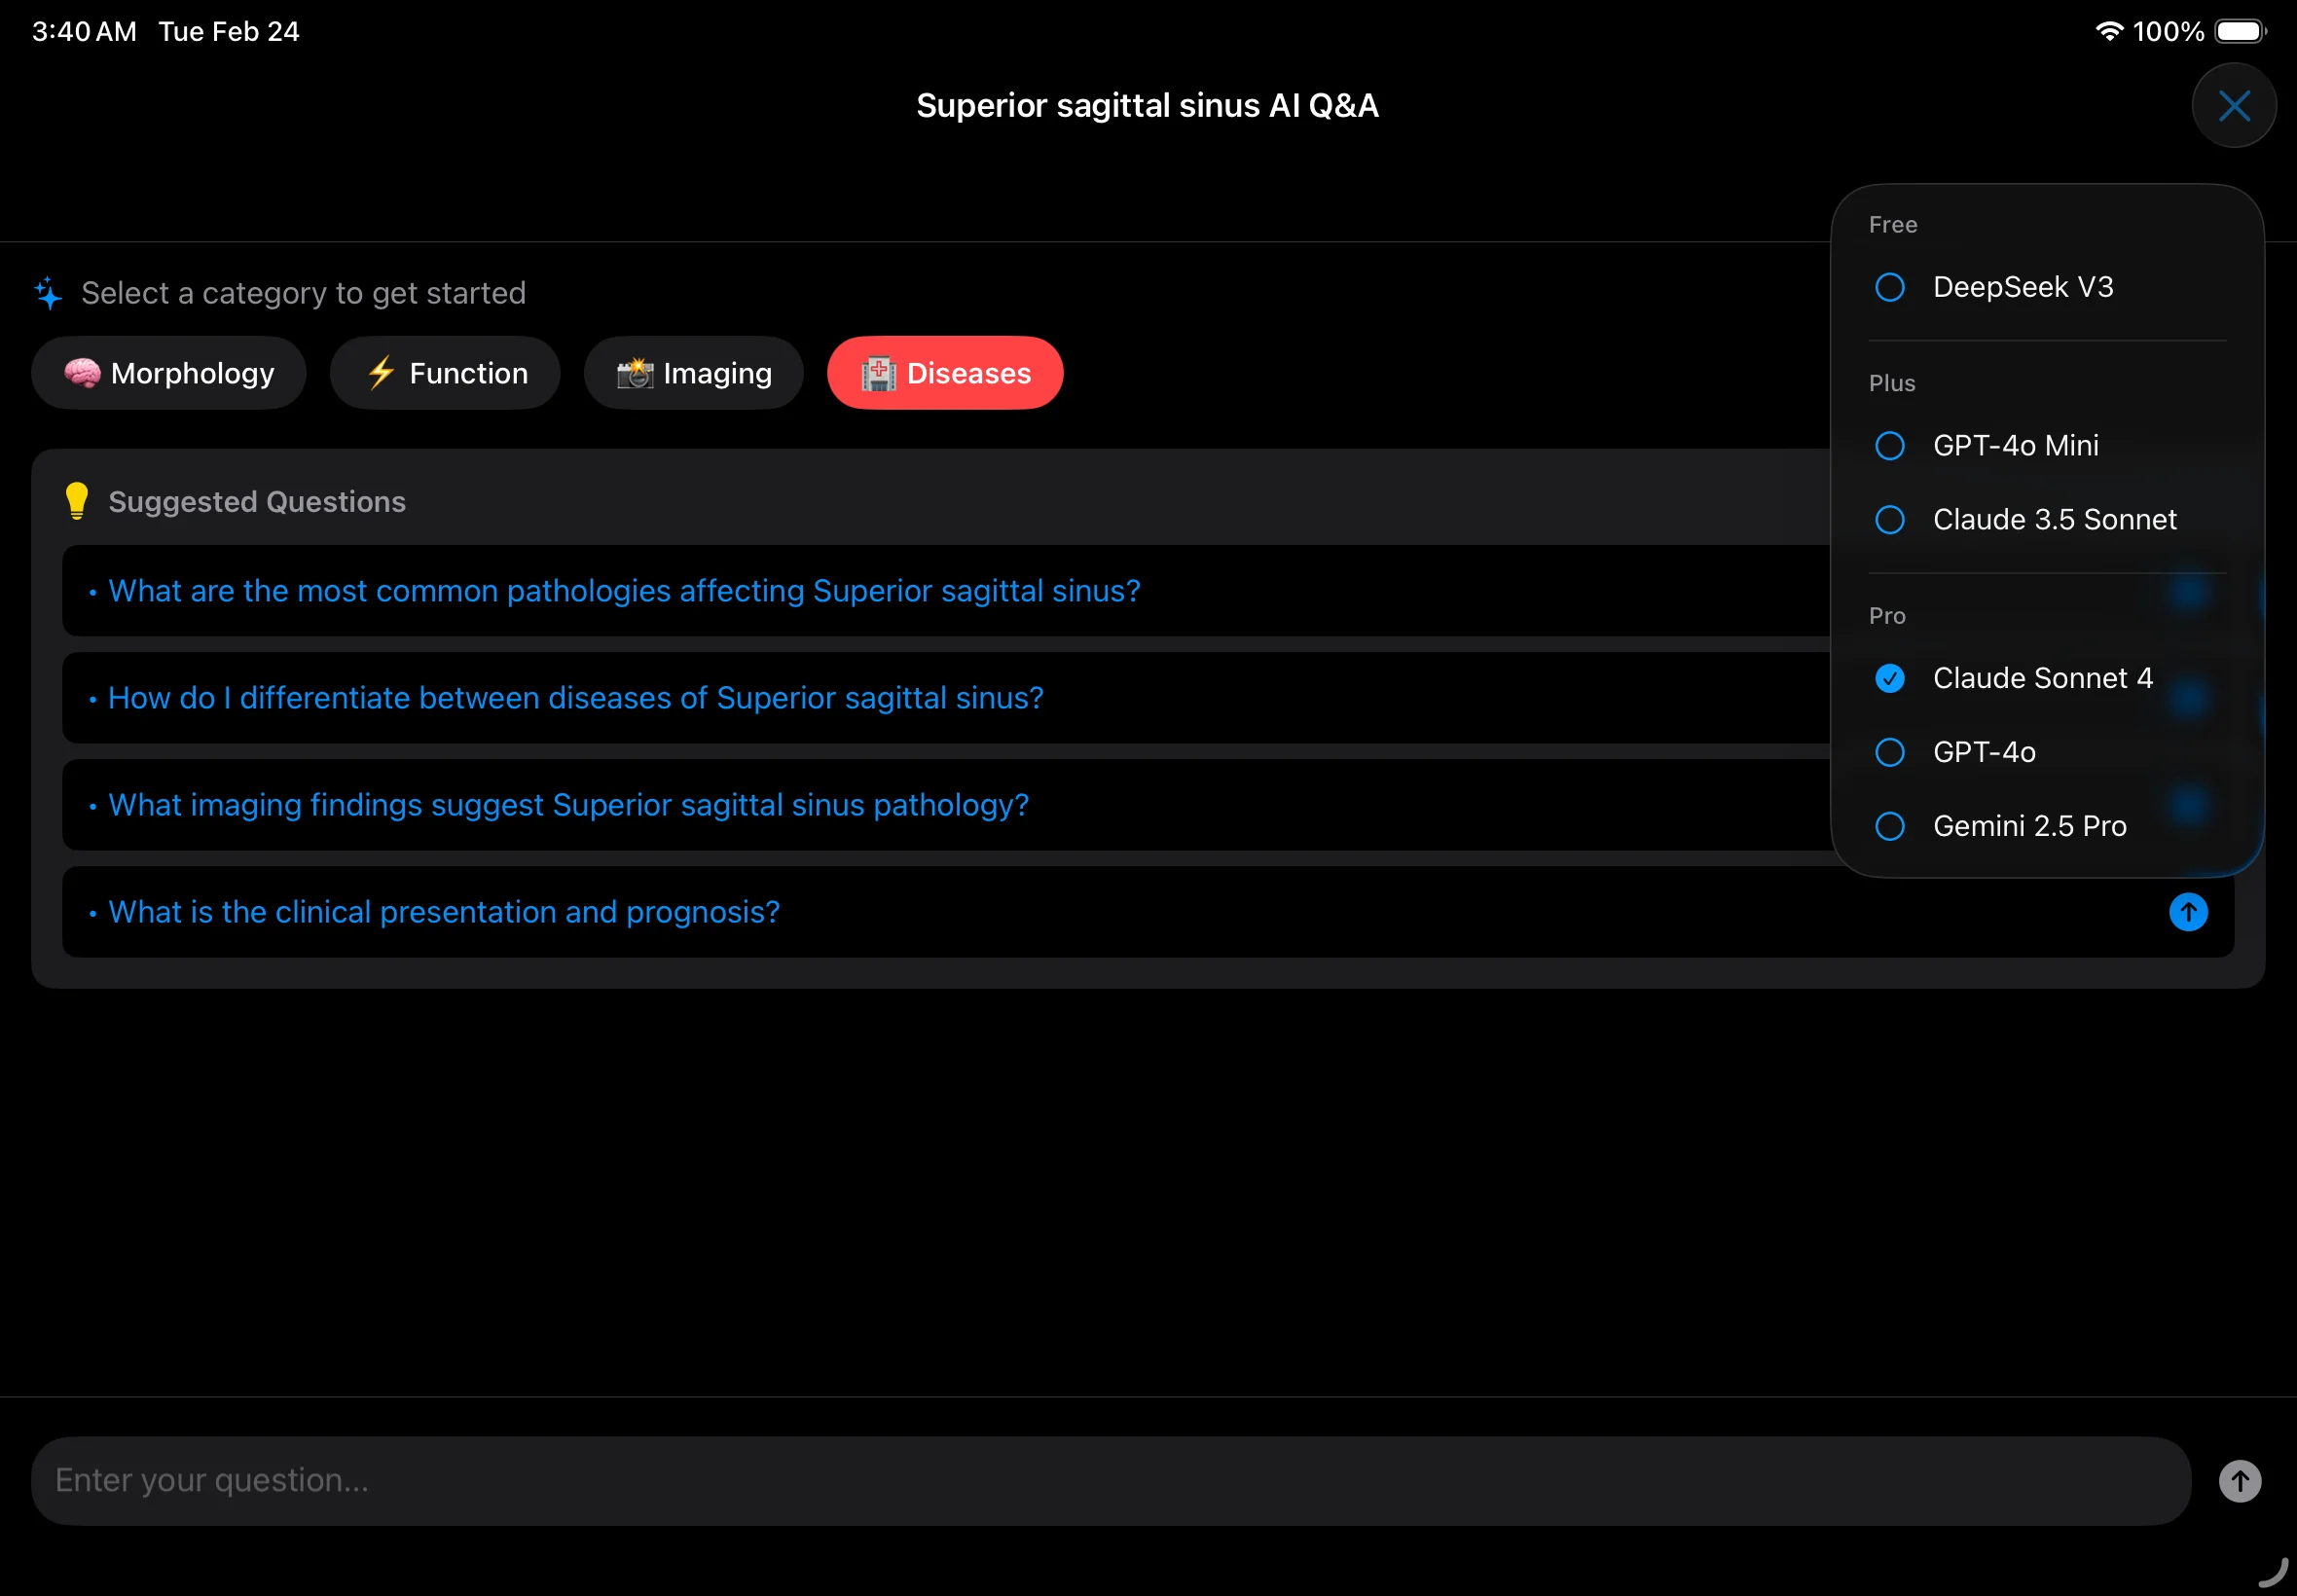Choose GPT-4o Mini model

(2015, 445)
